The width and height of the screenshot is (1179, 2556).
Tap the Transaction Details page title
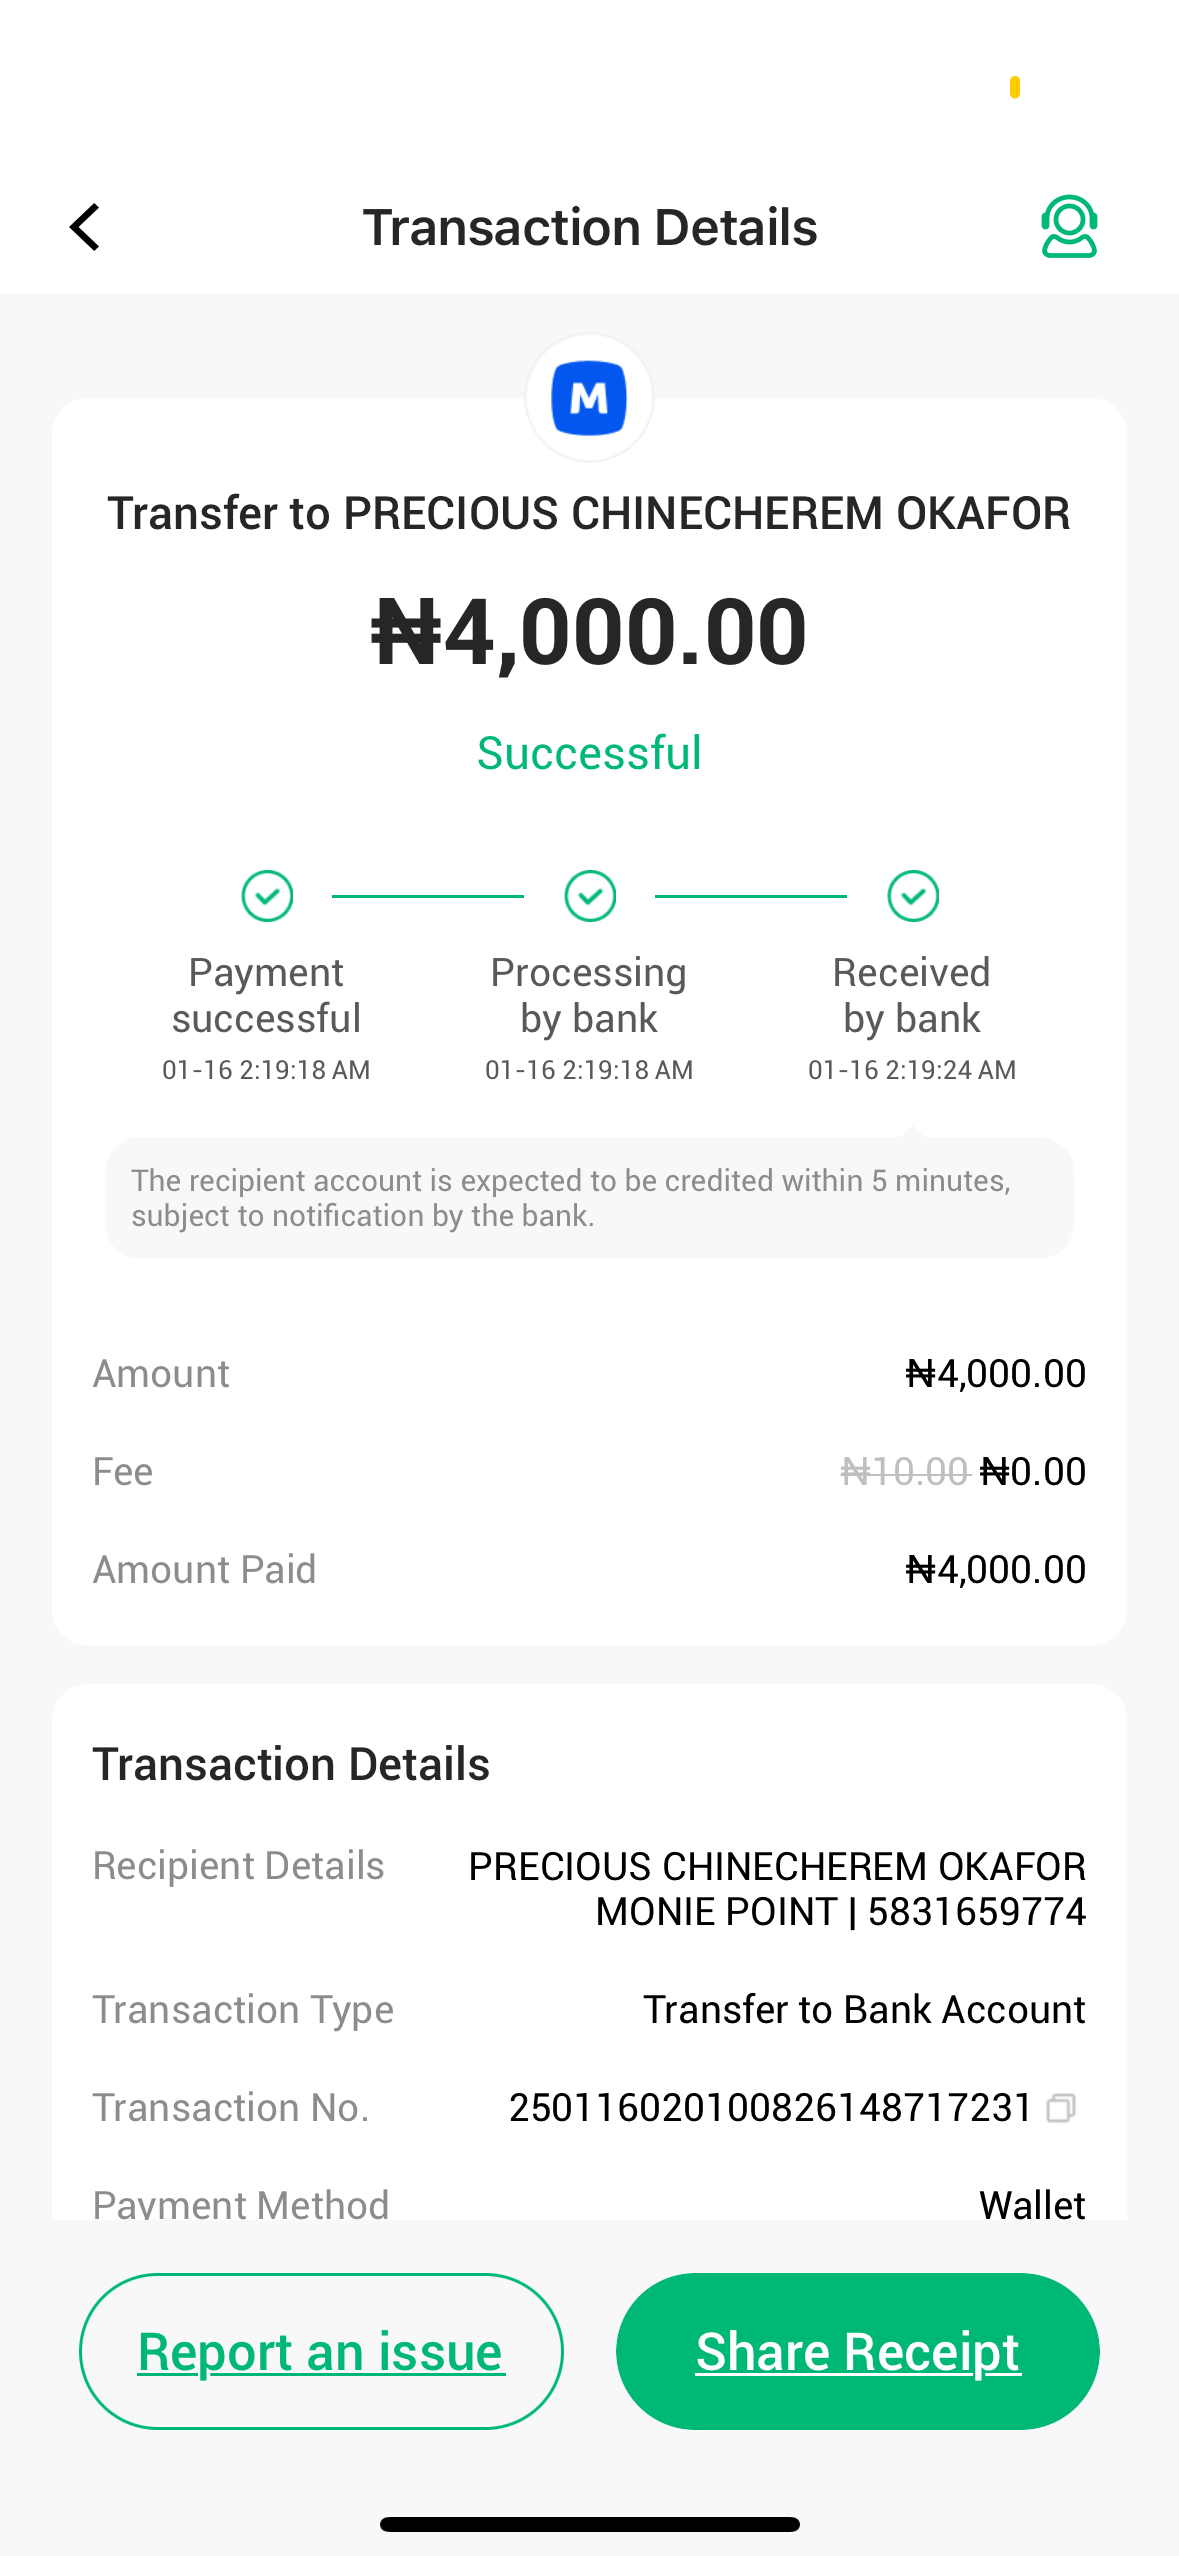coord(589,227)
